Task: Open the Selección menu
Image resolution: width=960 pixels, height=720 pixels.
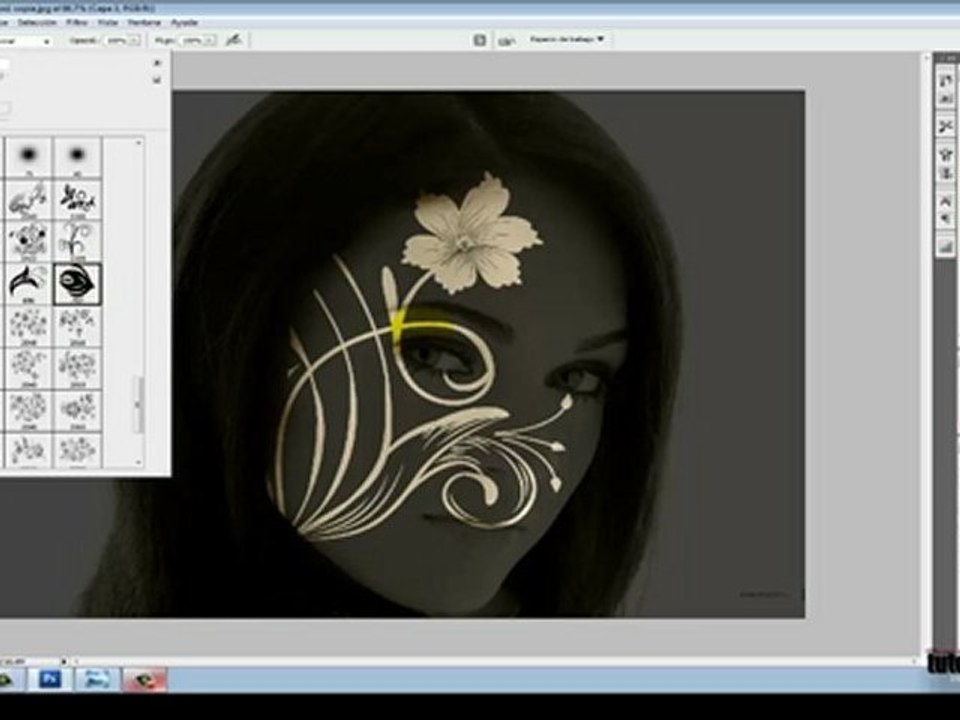Action: (x=37, y=23)
